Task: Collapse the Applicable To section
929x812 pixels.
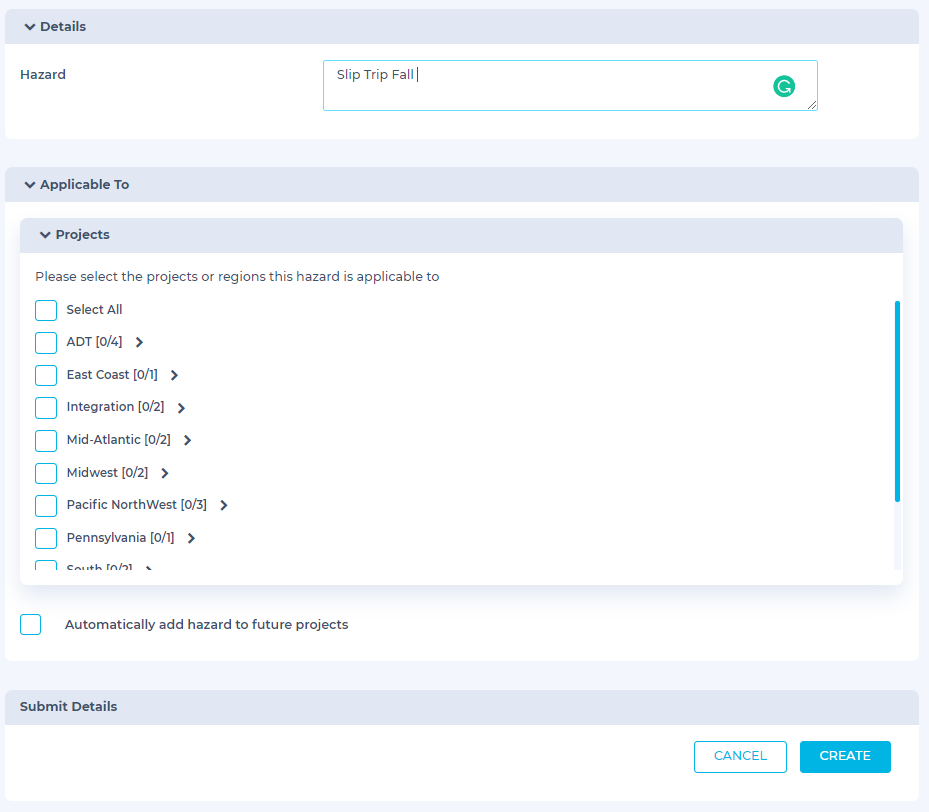Action: [x=30, y=185]
